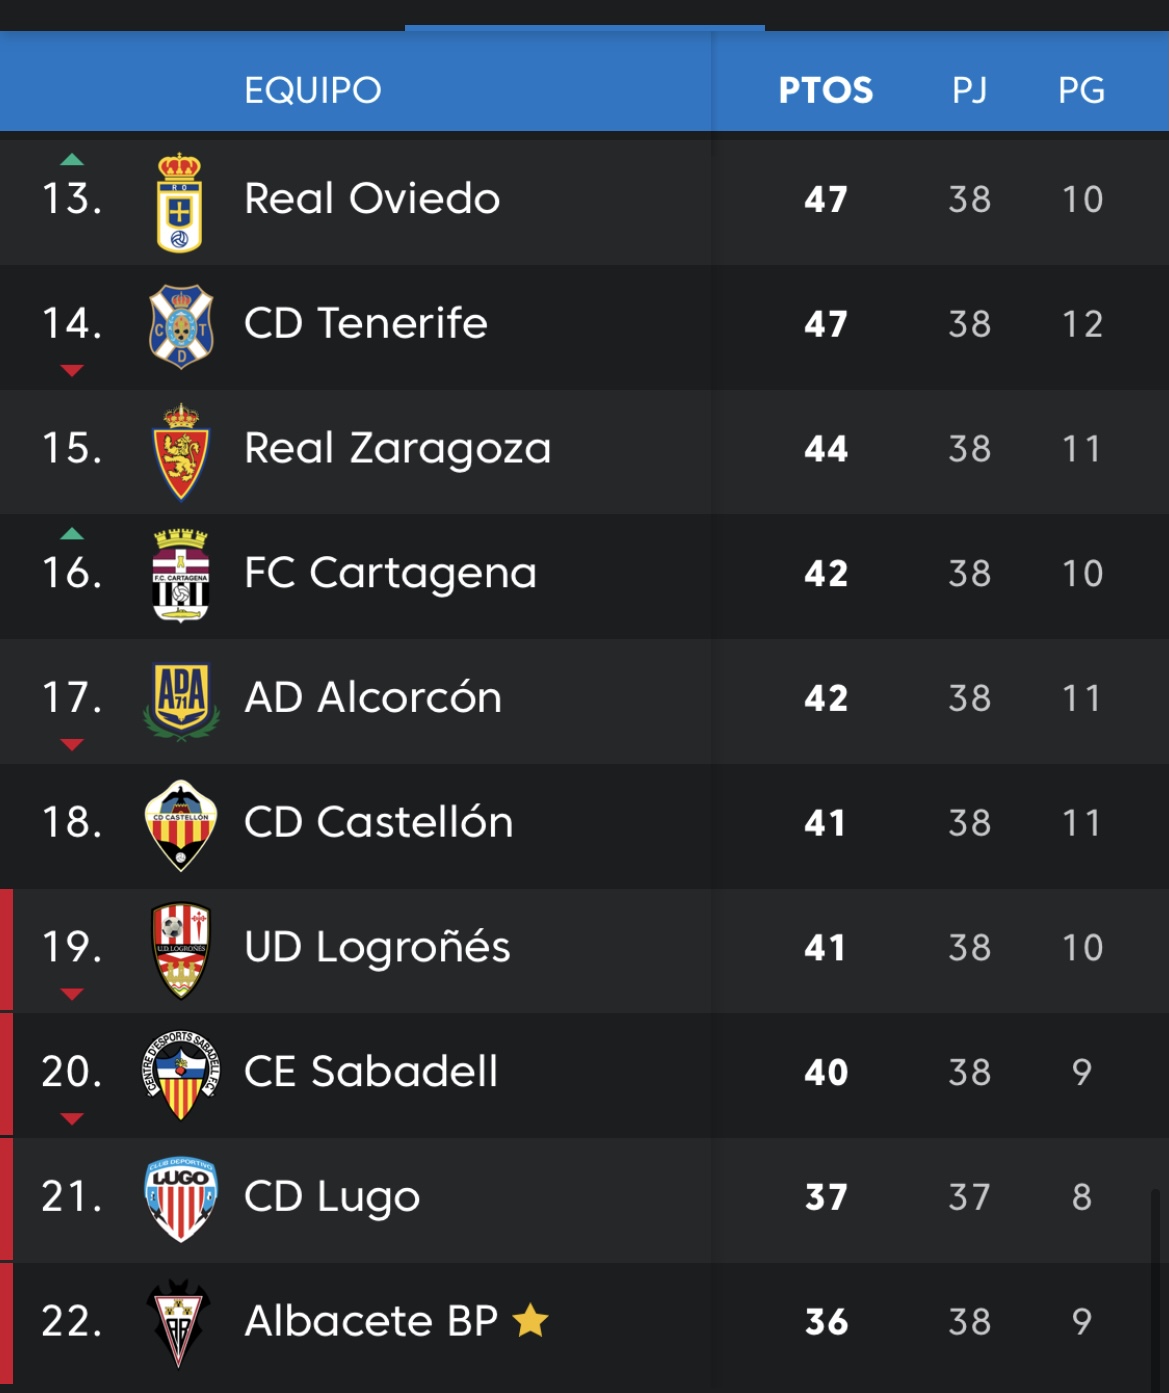Select the AD Alcorcón shield icon
Image resolution: width=1169 pixels, height=1393 pixels.
181,701
